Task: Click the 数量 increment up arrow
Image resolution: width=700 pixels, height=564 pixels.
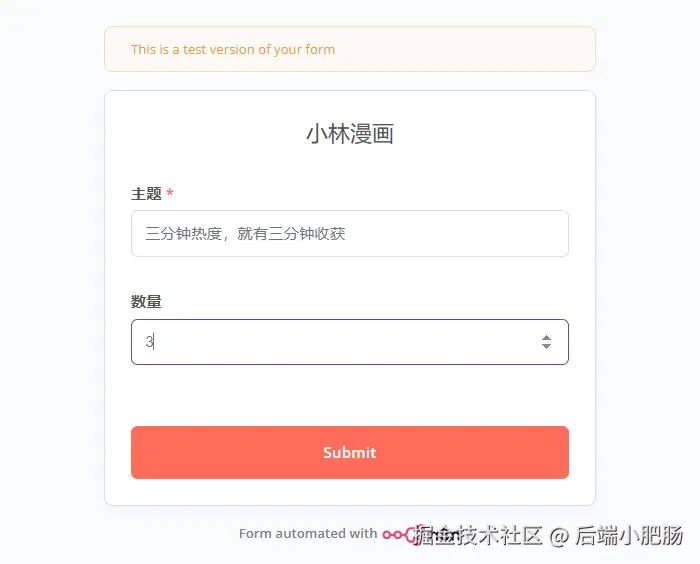Action: 546,337
